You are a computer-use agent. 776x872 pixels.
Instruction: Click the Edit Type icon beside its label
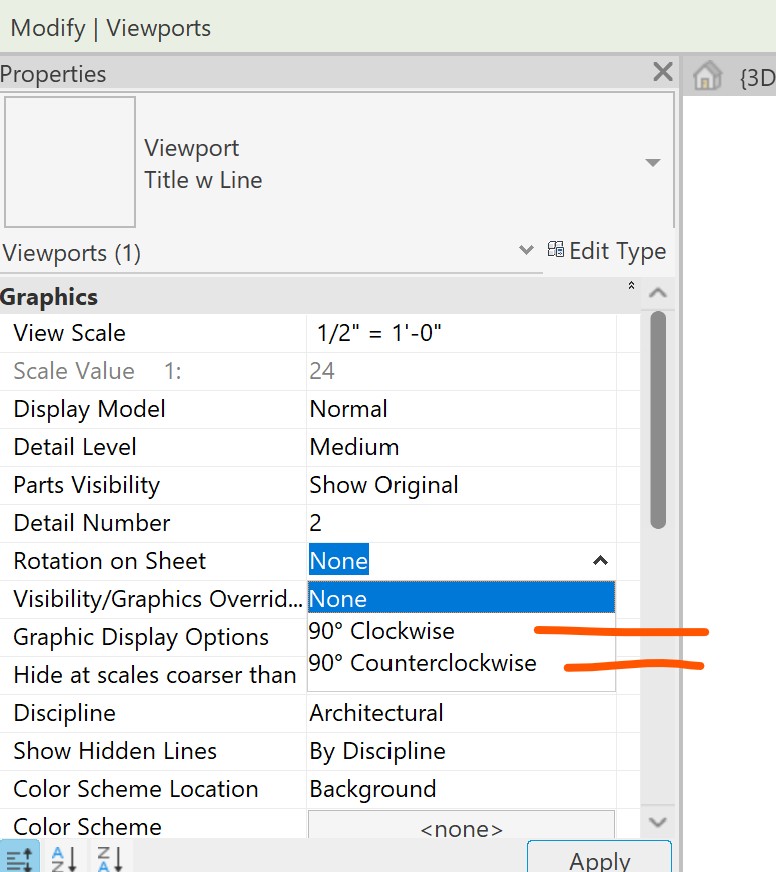coord(556,251)
